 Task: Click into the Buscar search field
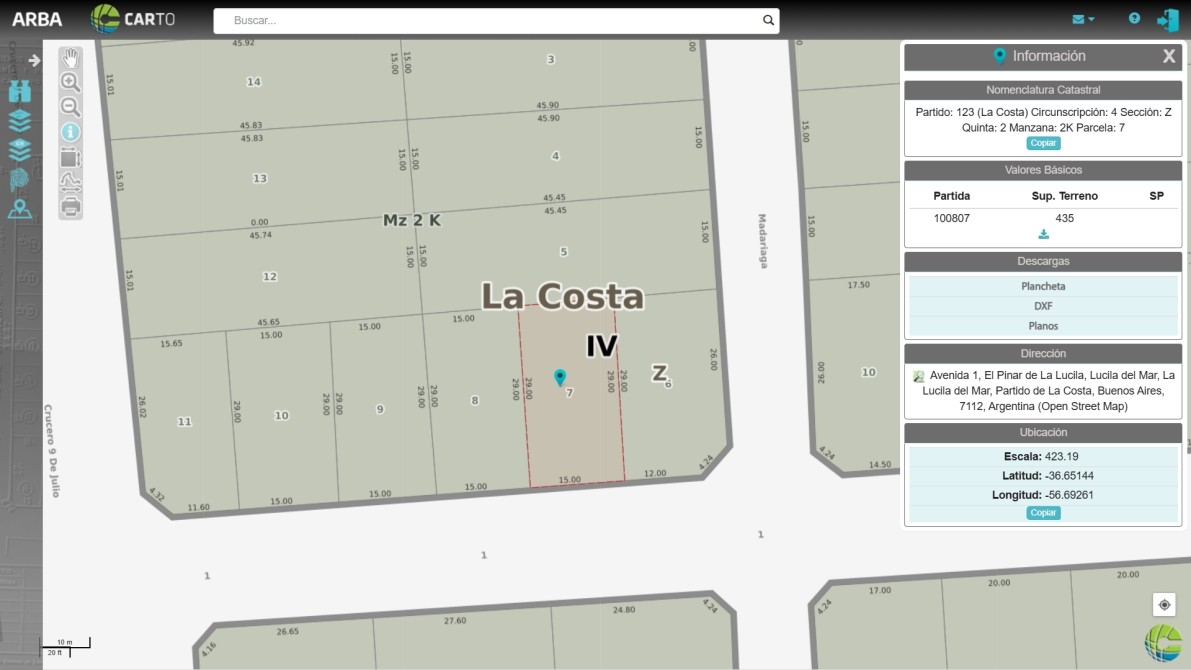(490, 20)
